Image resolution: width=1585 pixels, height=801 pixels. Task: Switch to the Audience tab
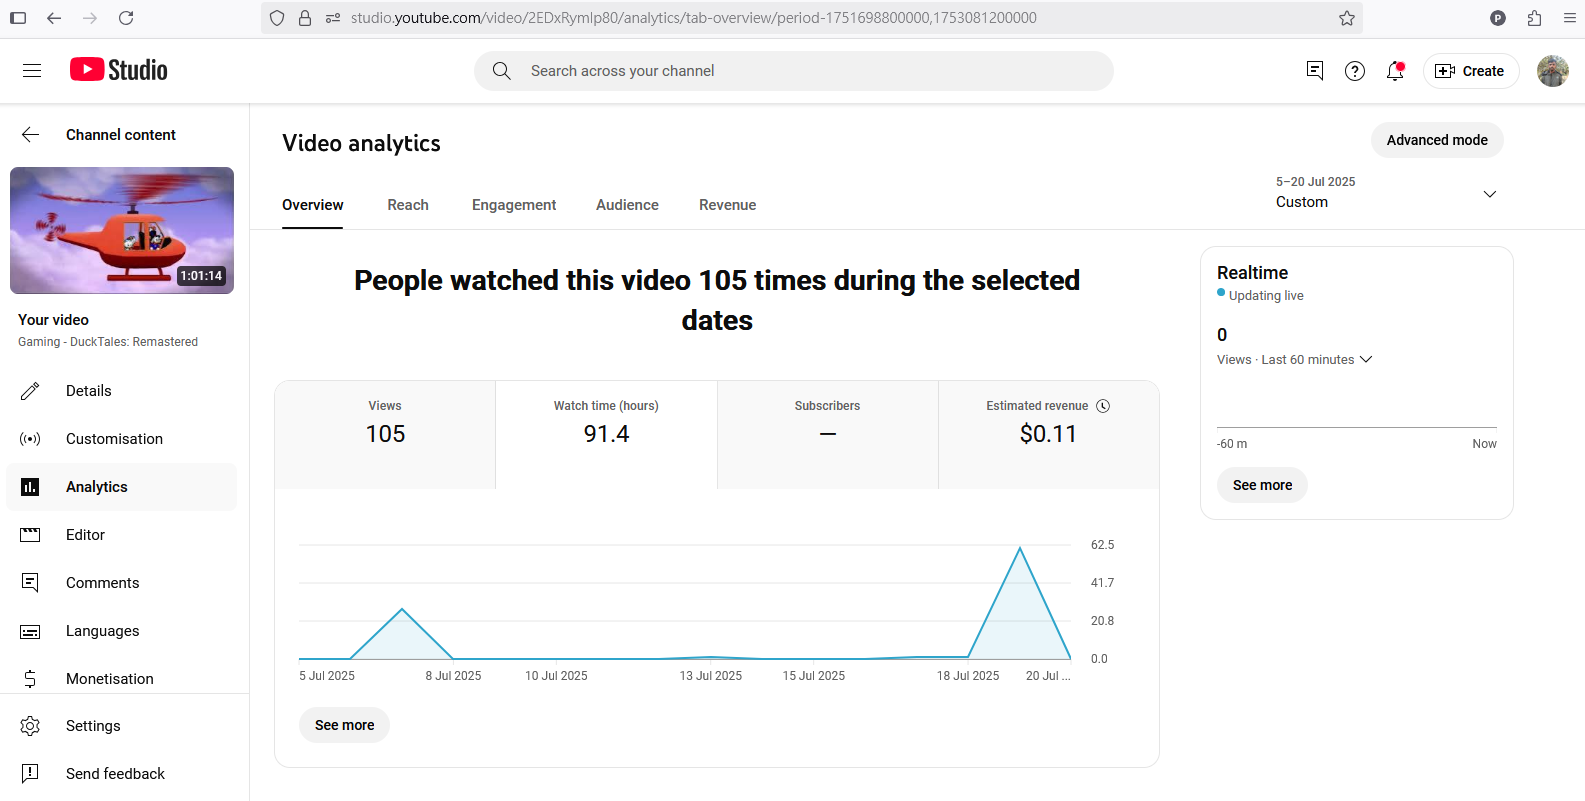(x=627, y=205)
